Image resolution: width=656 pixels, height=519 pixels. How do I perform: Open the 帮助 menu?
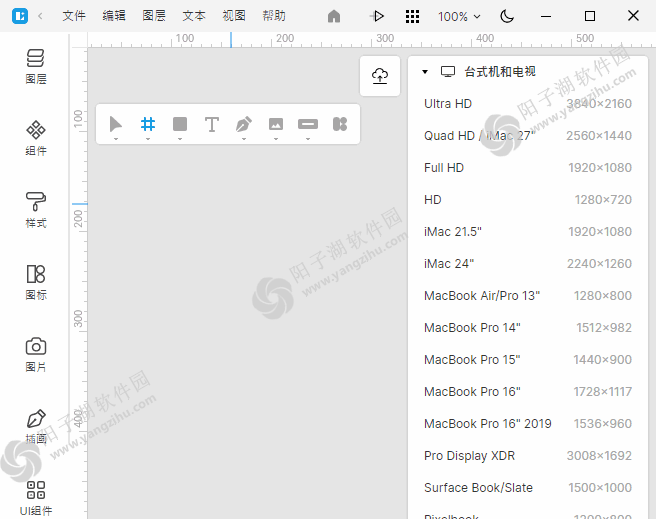coord(274,16)
